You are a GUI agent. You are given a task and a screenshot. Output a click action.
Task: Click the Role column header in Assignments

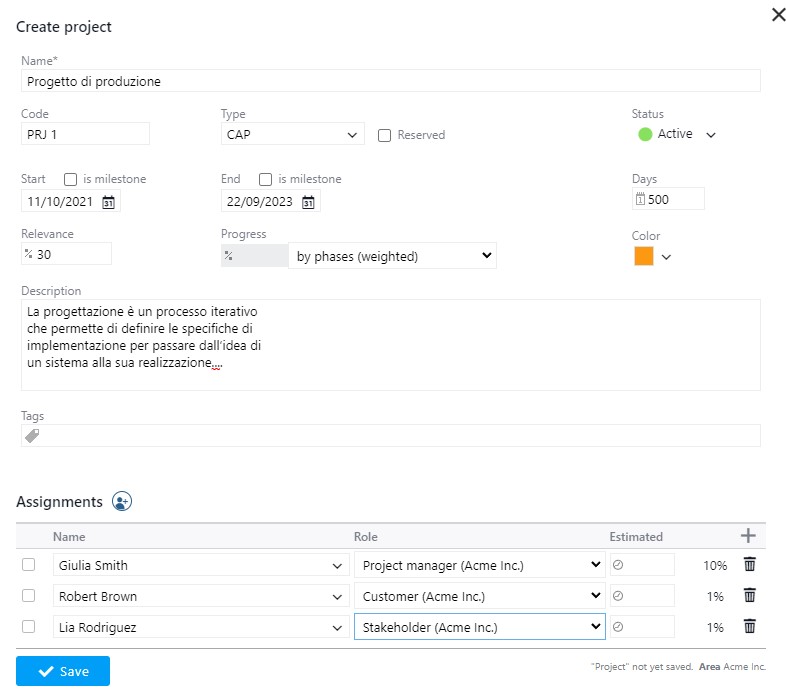[365, 537]
